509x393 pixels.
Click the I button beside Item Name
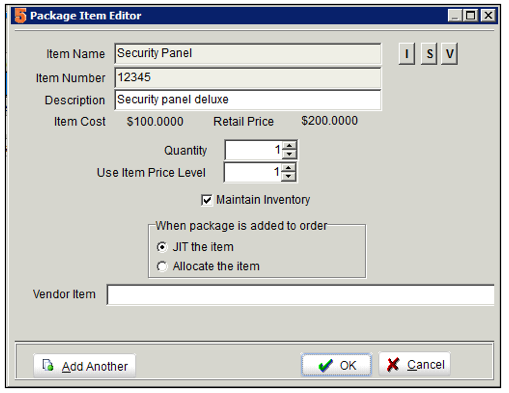pyautogui.click(x=406, y=54)
